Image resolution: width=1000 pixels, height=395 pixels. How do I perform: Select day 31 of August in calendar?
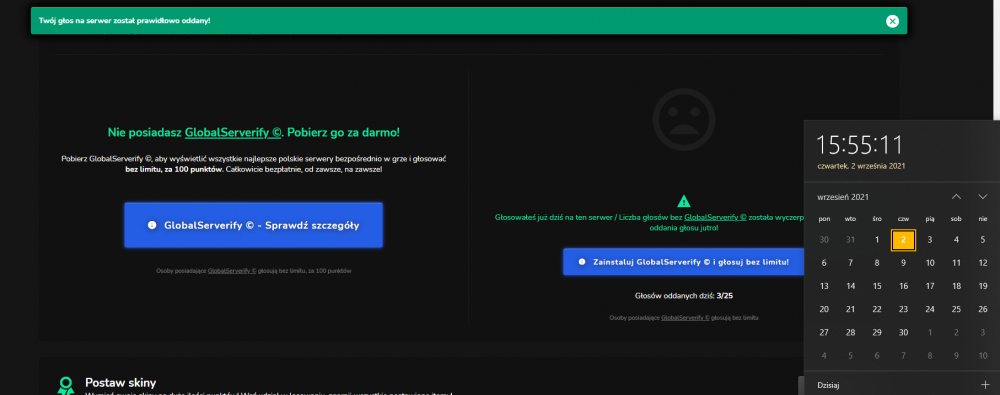coord(850,240)
